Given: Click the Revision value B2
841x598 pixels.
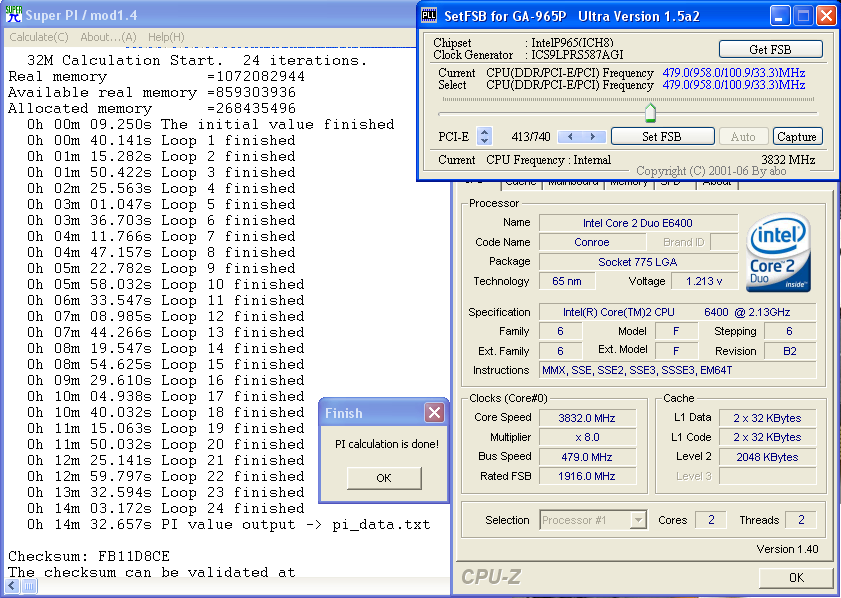Looking at the screenshot, I should (790, 351).
